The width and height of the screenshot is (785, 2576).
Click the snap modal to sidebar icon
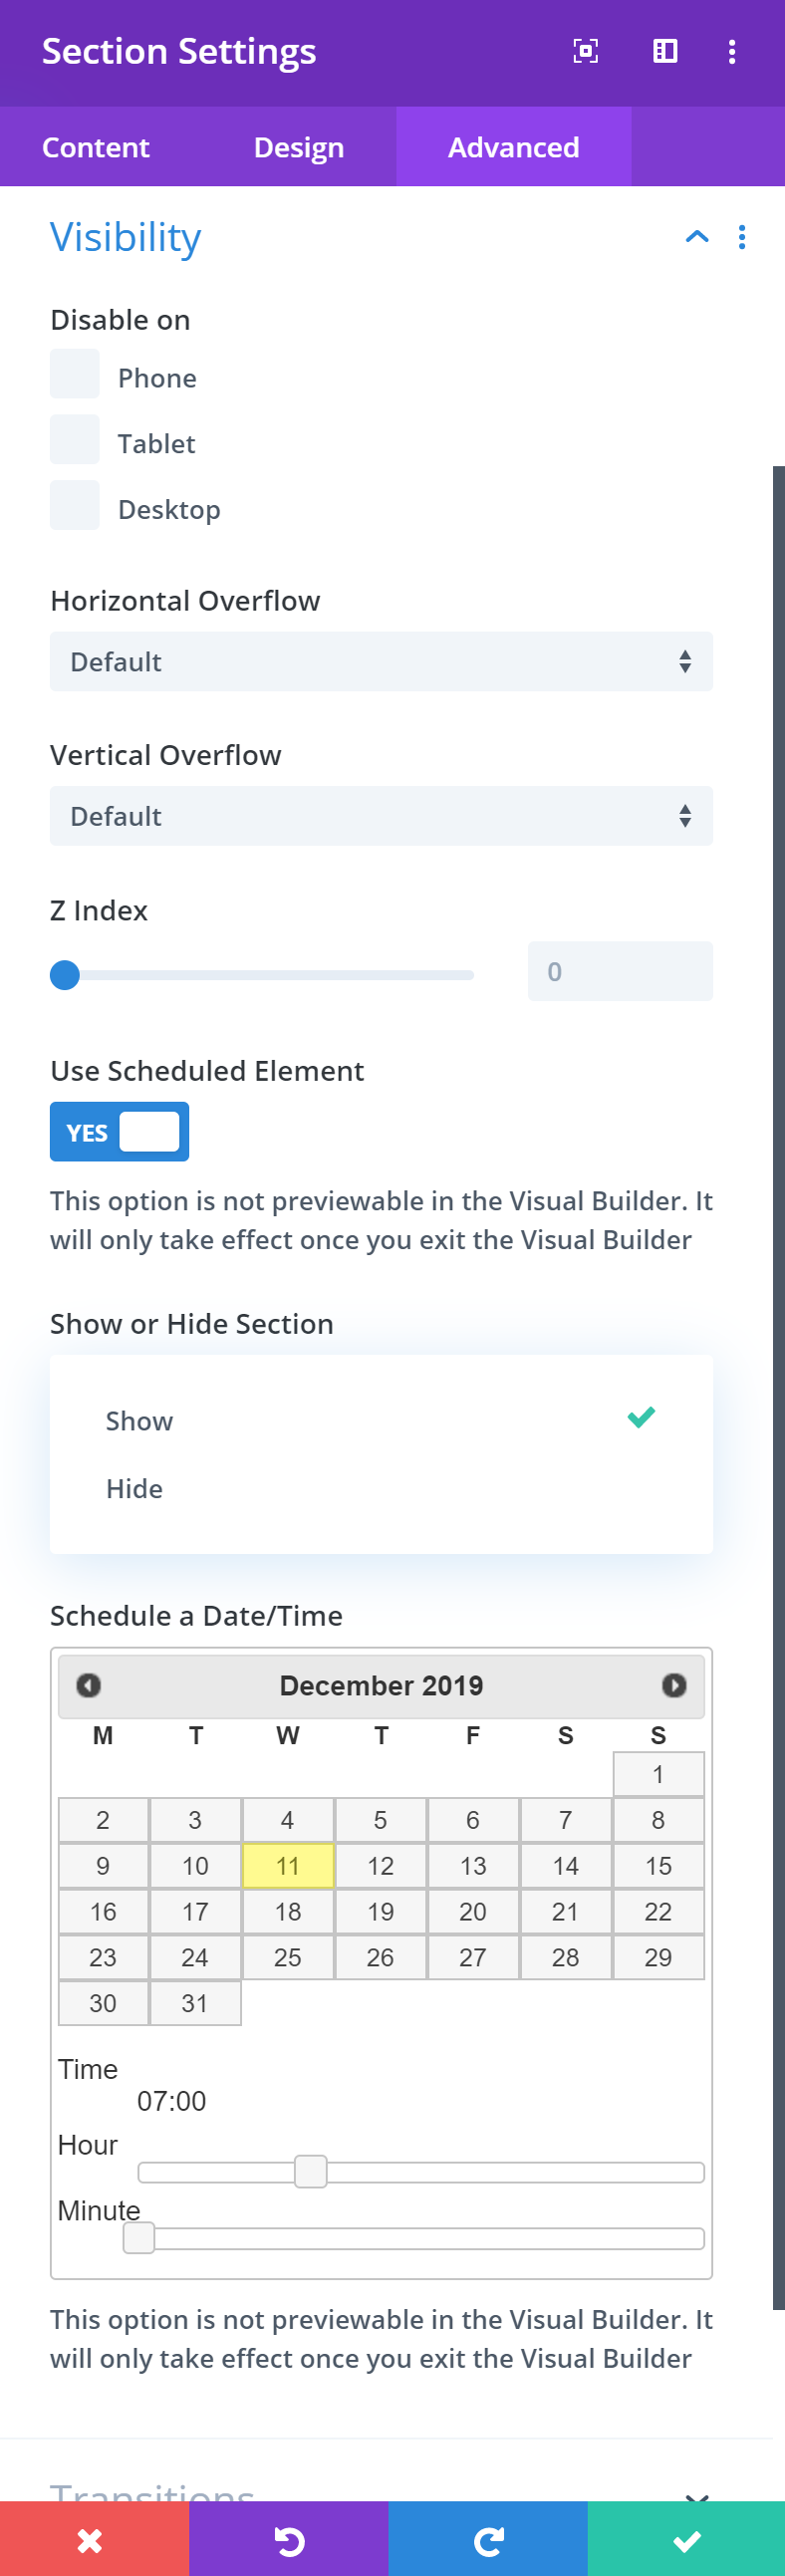tap(665, 51)
